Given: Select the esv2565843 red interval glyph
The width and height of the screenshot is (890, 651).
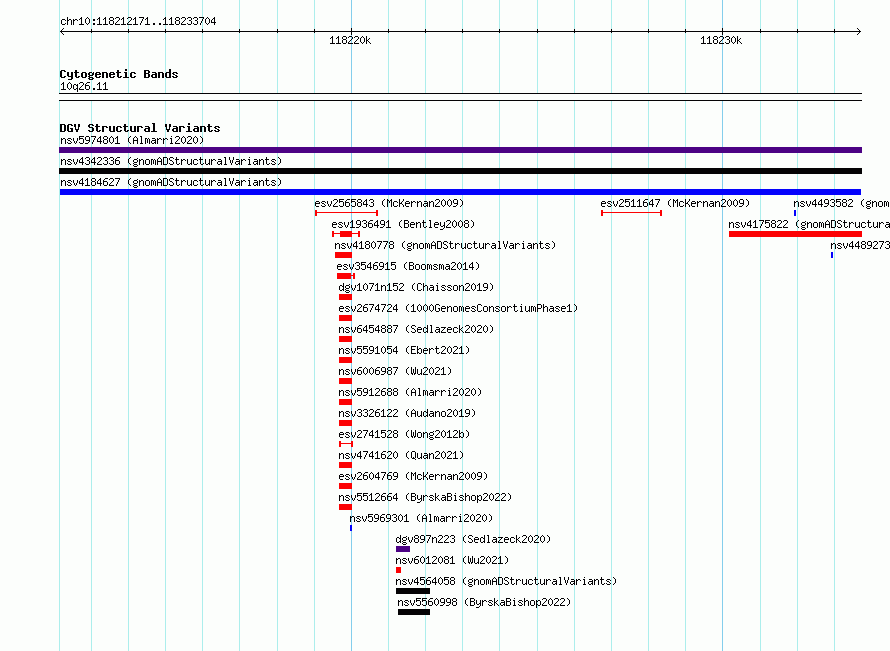Looking at the screenshot, I should coord(346,213).
